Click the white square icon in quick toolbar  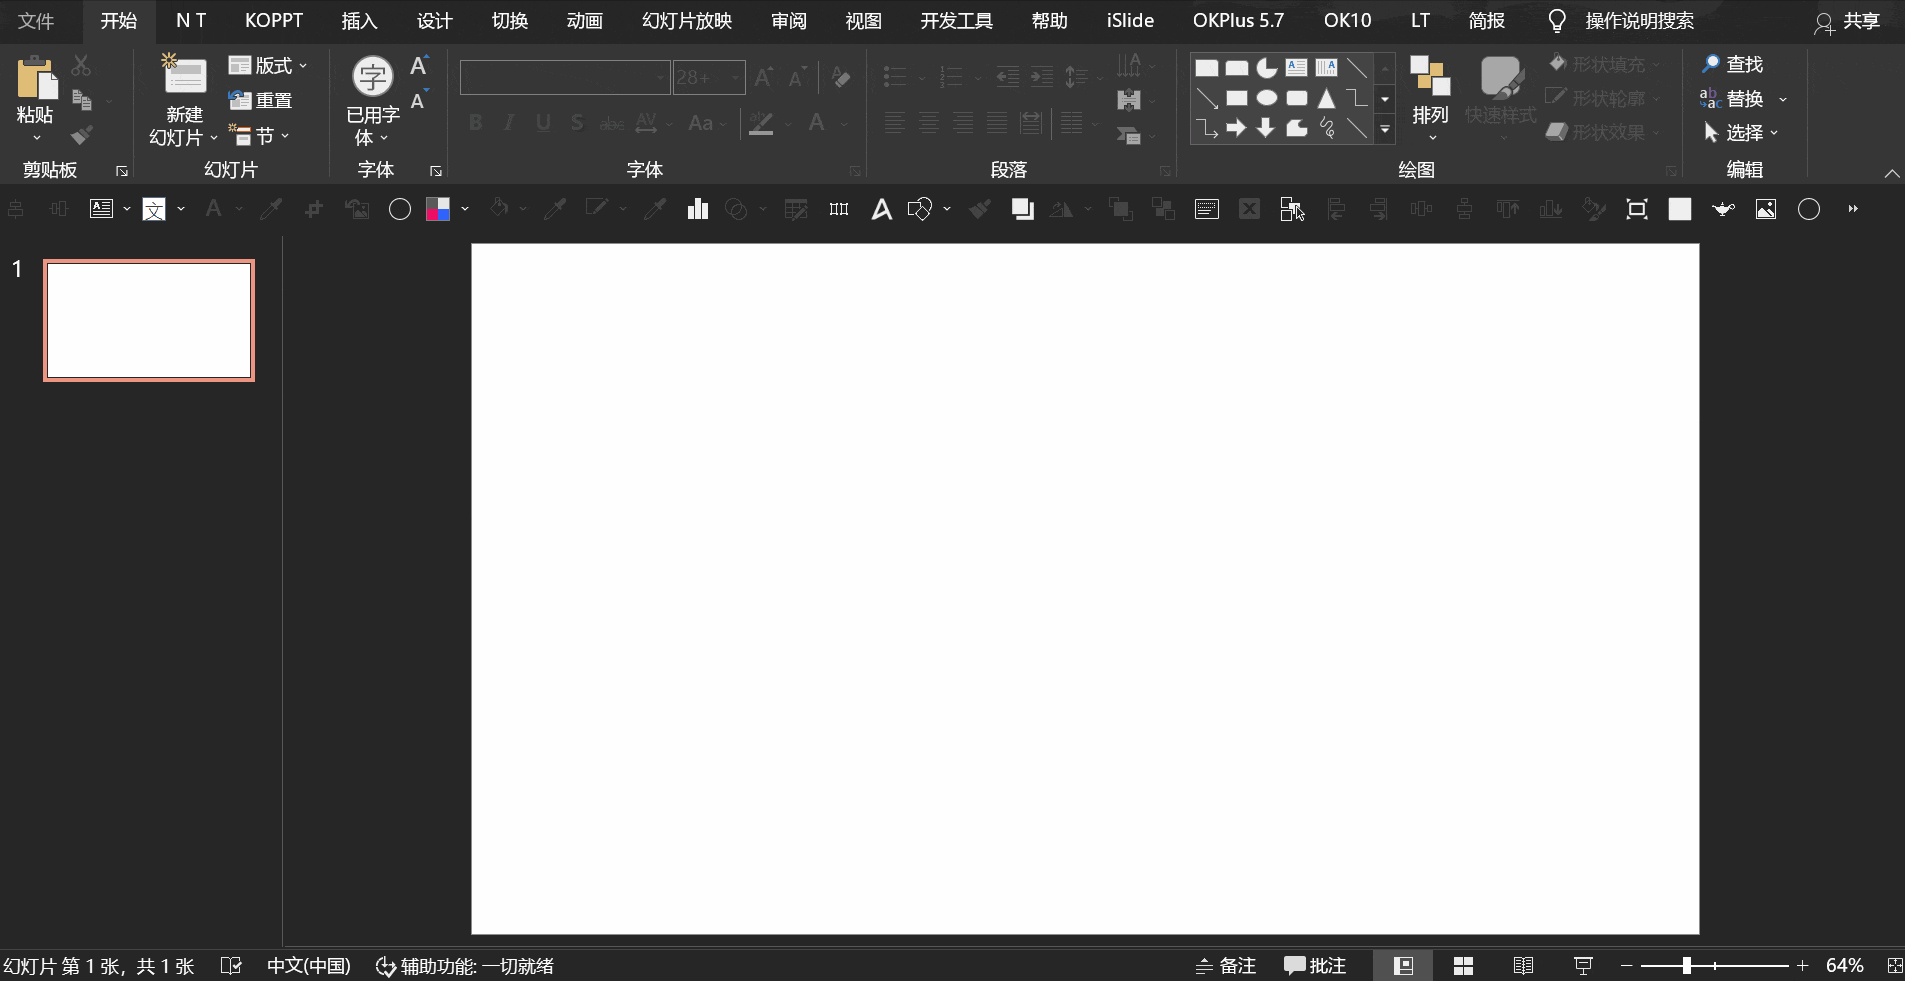(1680, 209)
